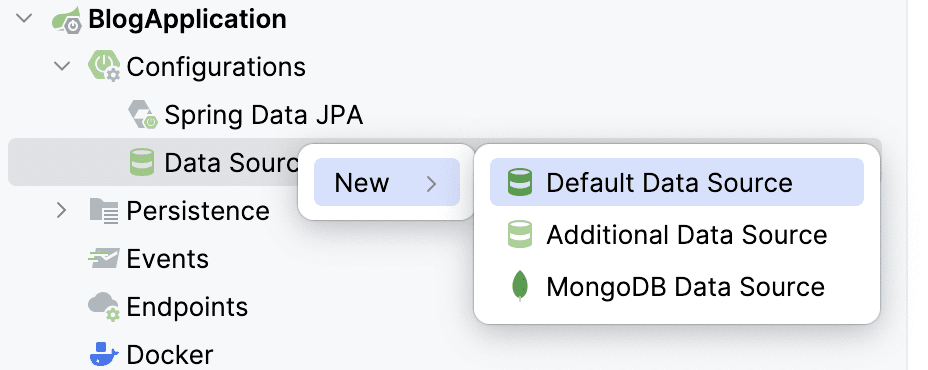Click the Events icon
928x370 pixels.
[104, 259]
